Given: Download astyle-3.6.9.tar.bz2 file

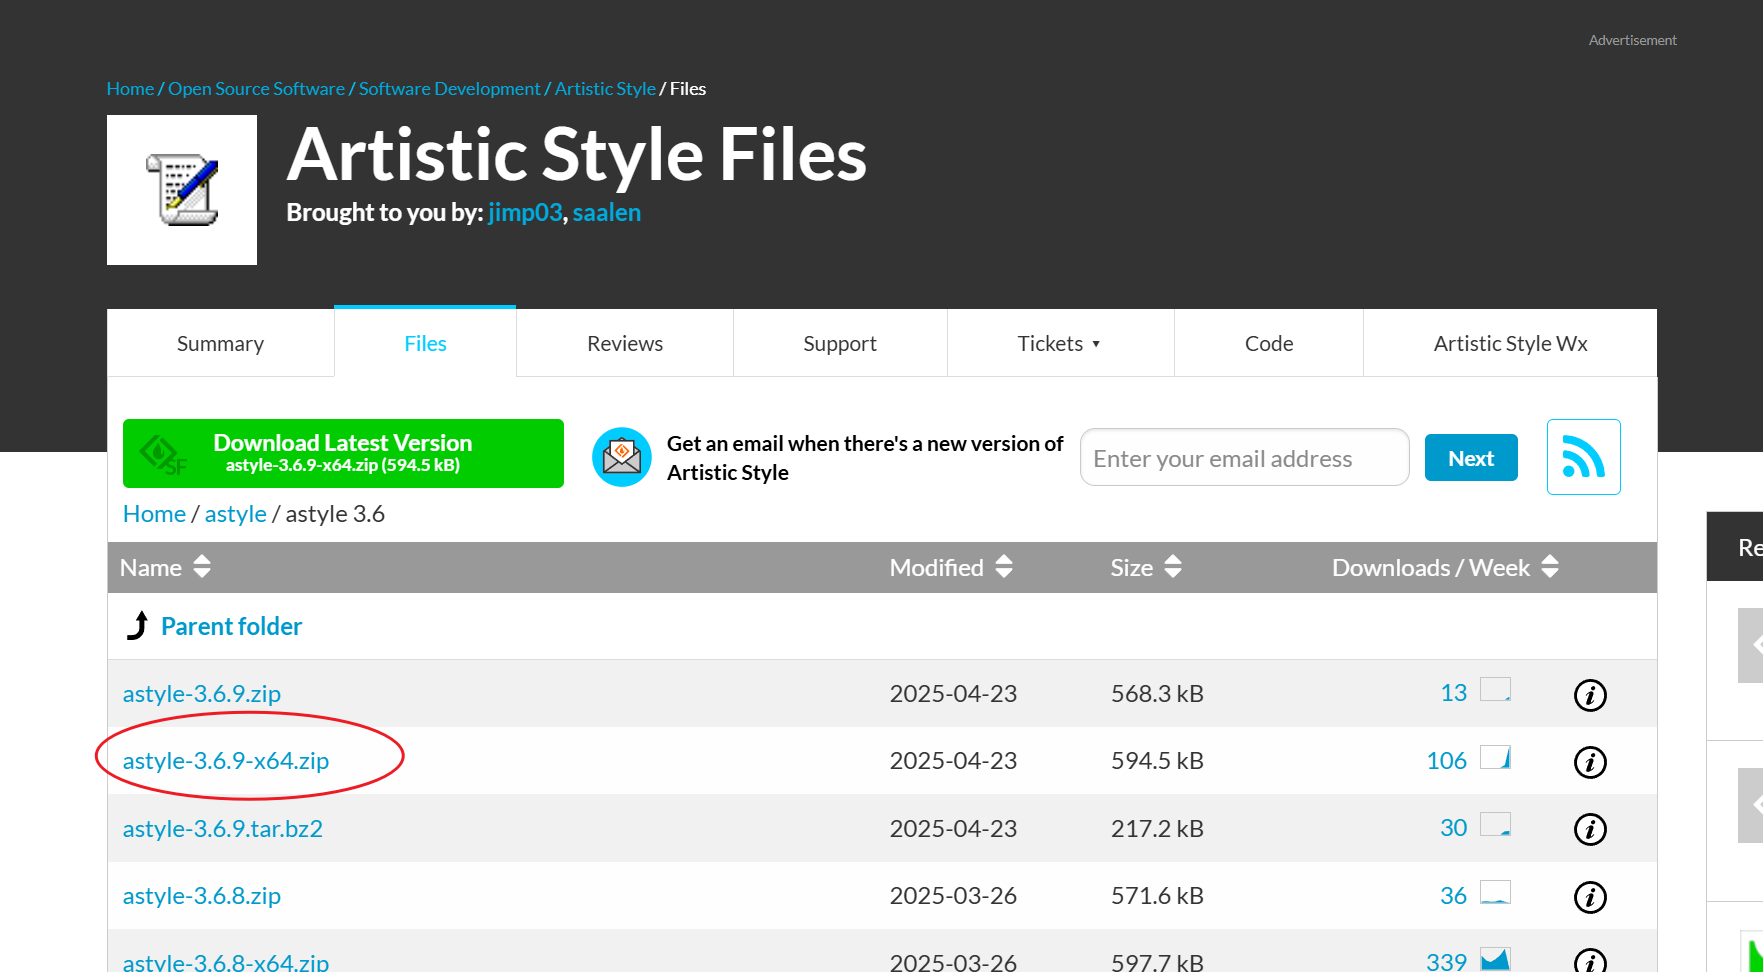Looking at the screenshot, I should (x=223, y=828).
